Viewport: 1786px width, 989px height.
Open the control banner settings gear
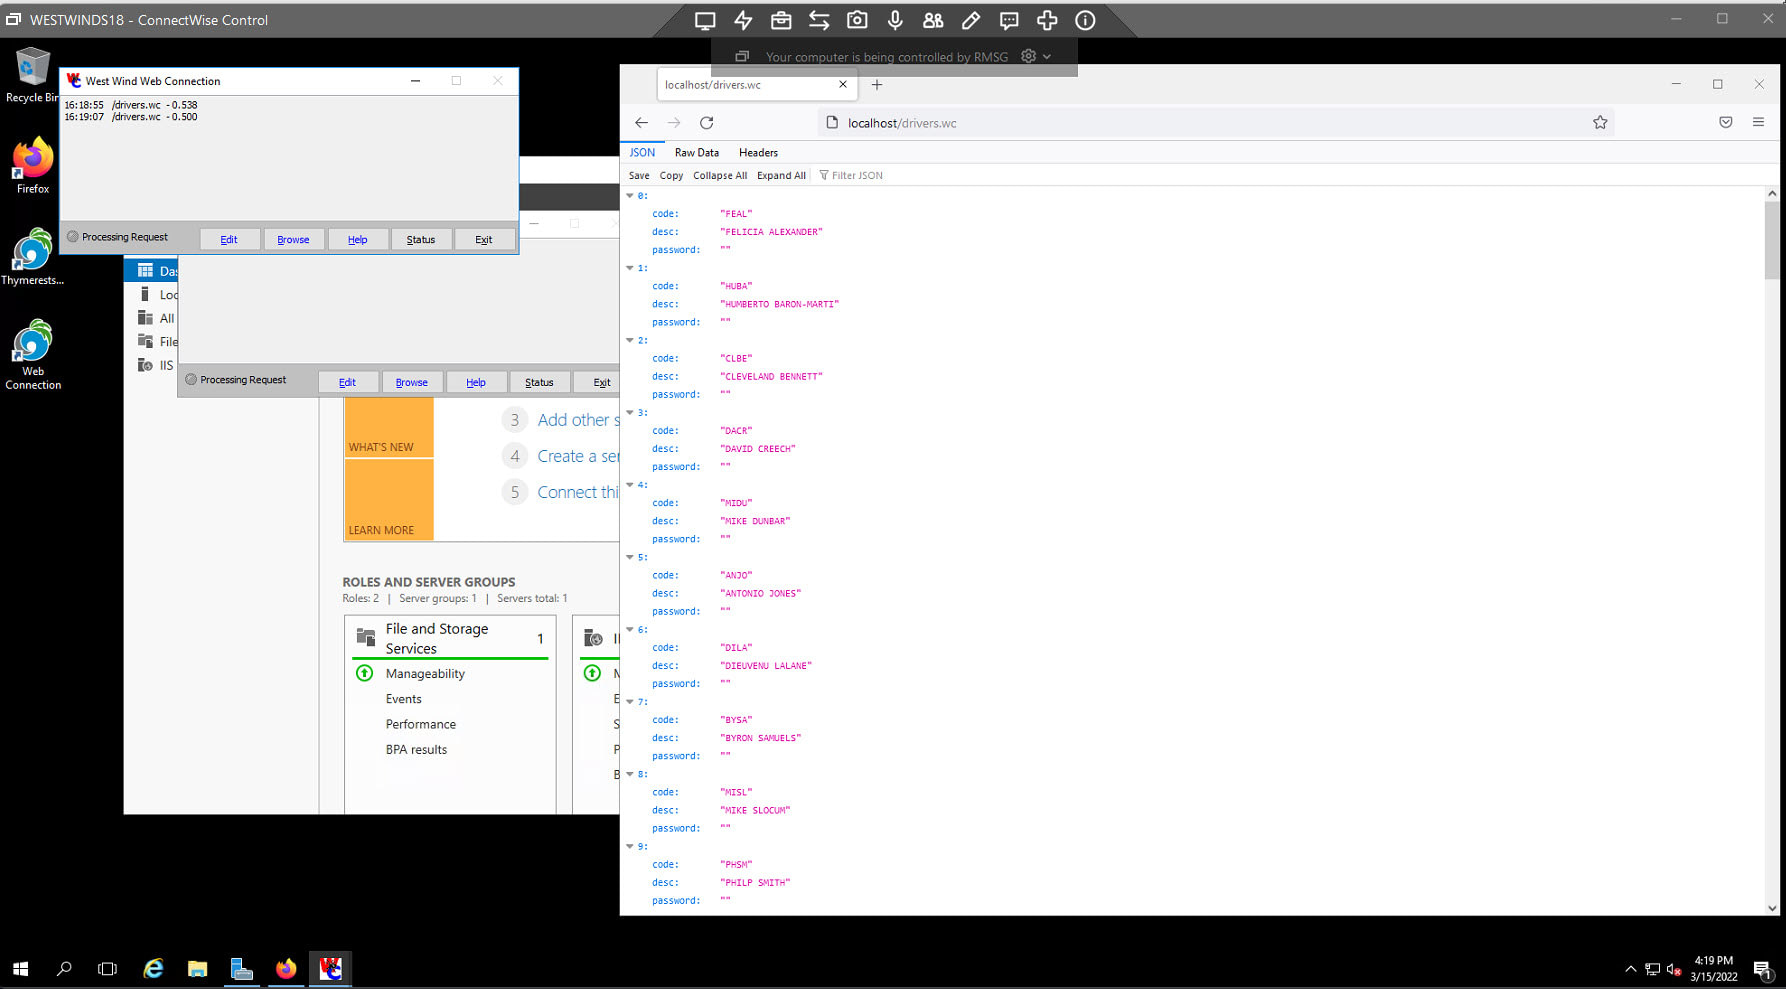click(1029, 56)
